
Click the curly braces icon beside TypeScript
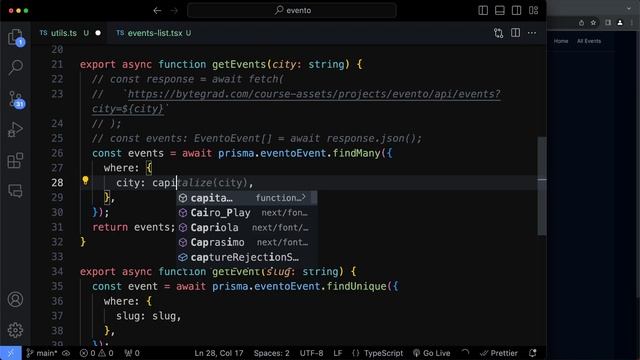(x=356, y=353)
